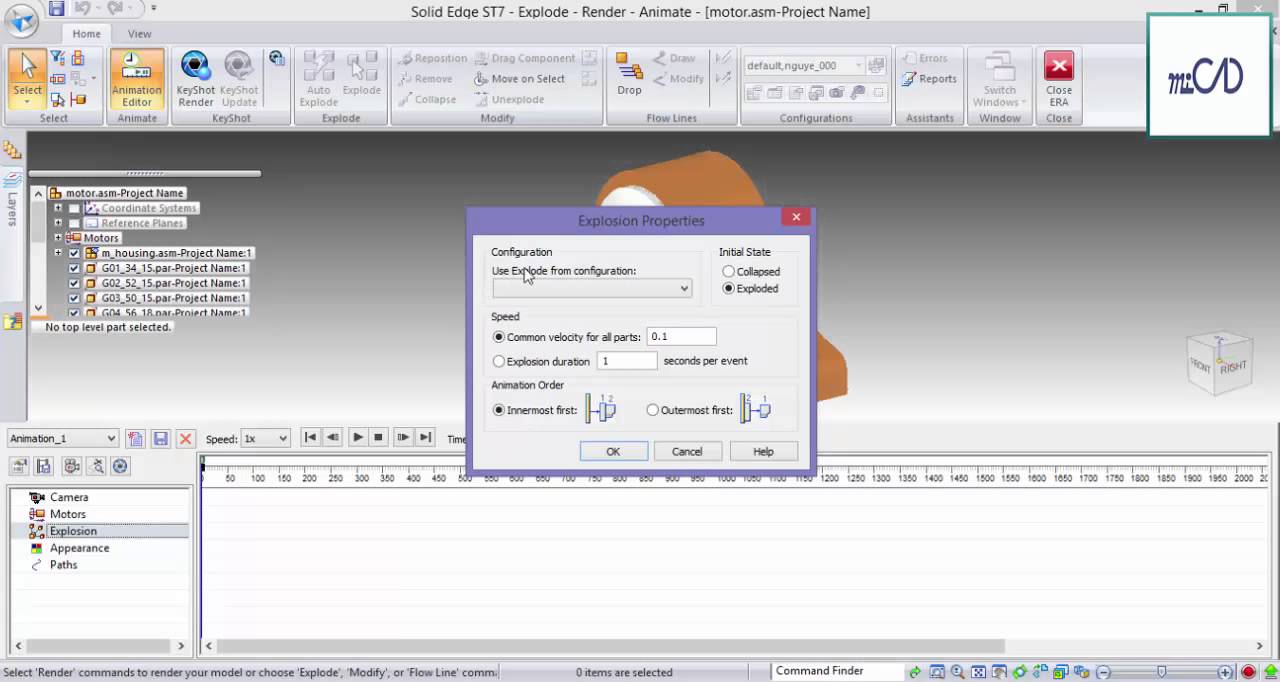1280x682 pixels.
Task: Jump to end of animation
Action: point(425,437)
